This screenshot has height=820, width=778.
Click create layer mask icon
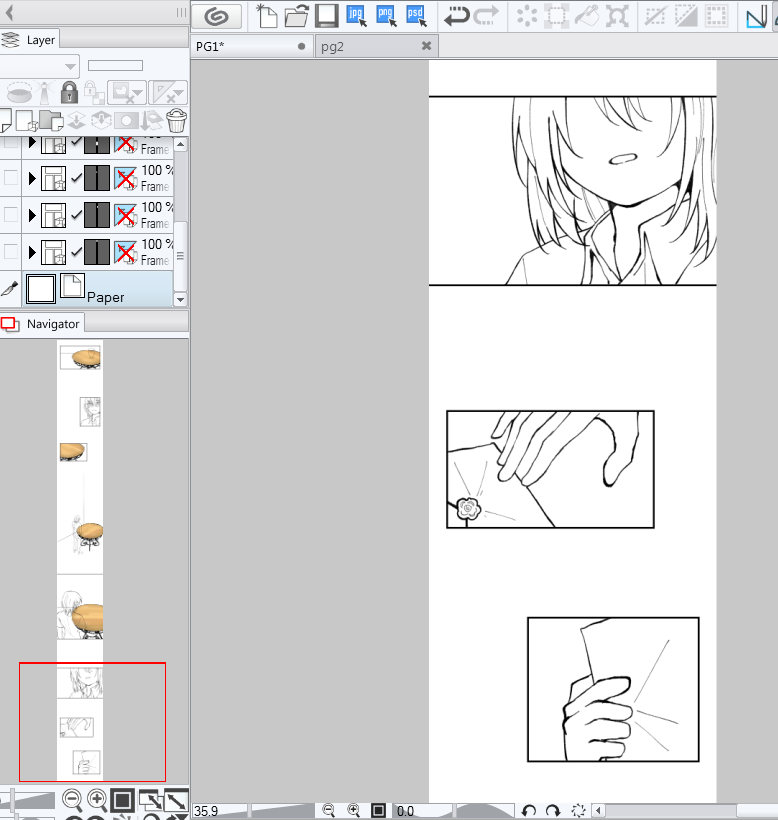click(x=126, y=121)
